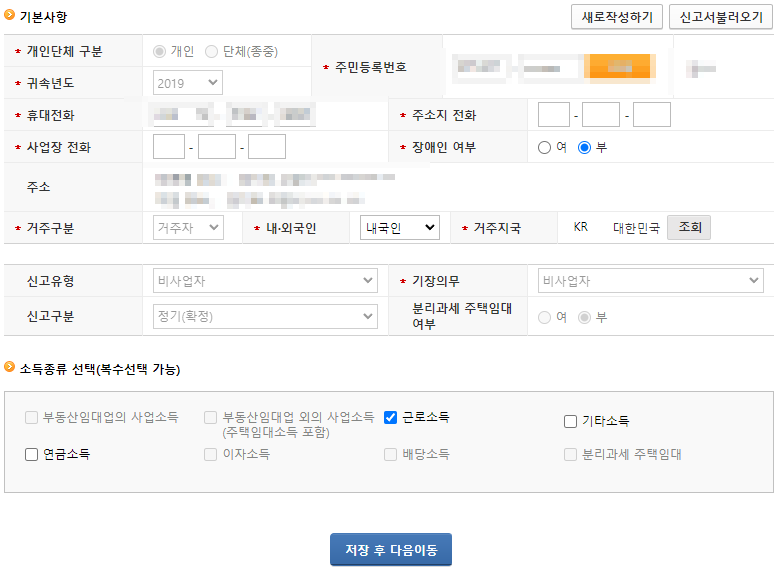The height and width of the screenshot is (586, 783).
Task: Click 저장 후 다음이동 button
Action: (391, 550)
